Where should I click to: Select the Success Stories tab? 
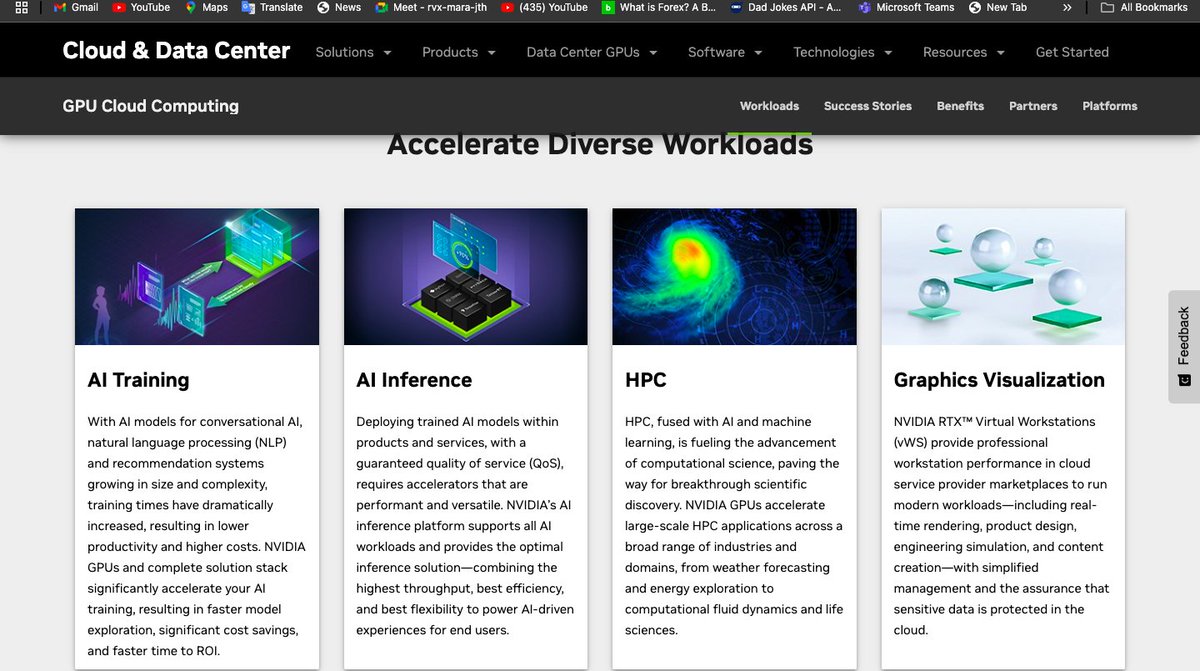tap(868, 106)
